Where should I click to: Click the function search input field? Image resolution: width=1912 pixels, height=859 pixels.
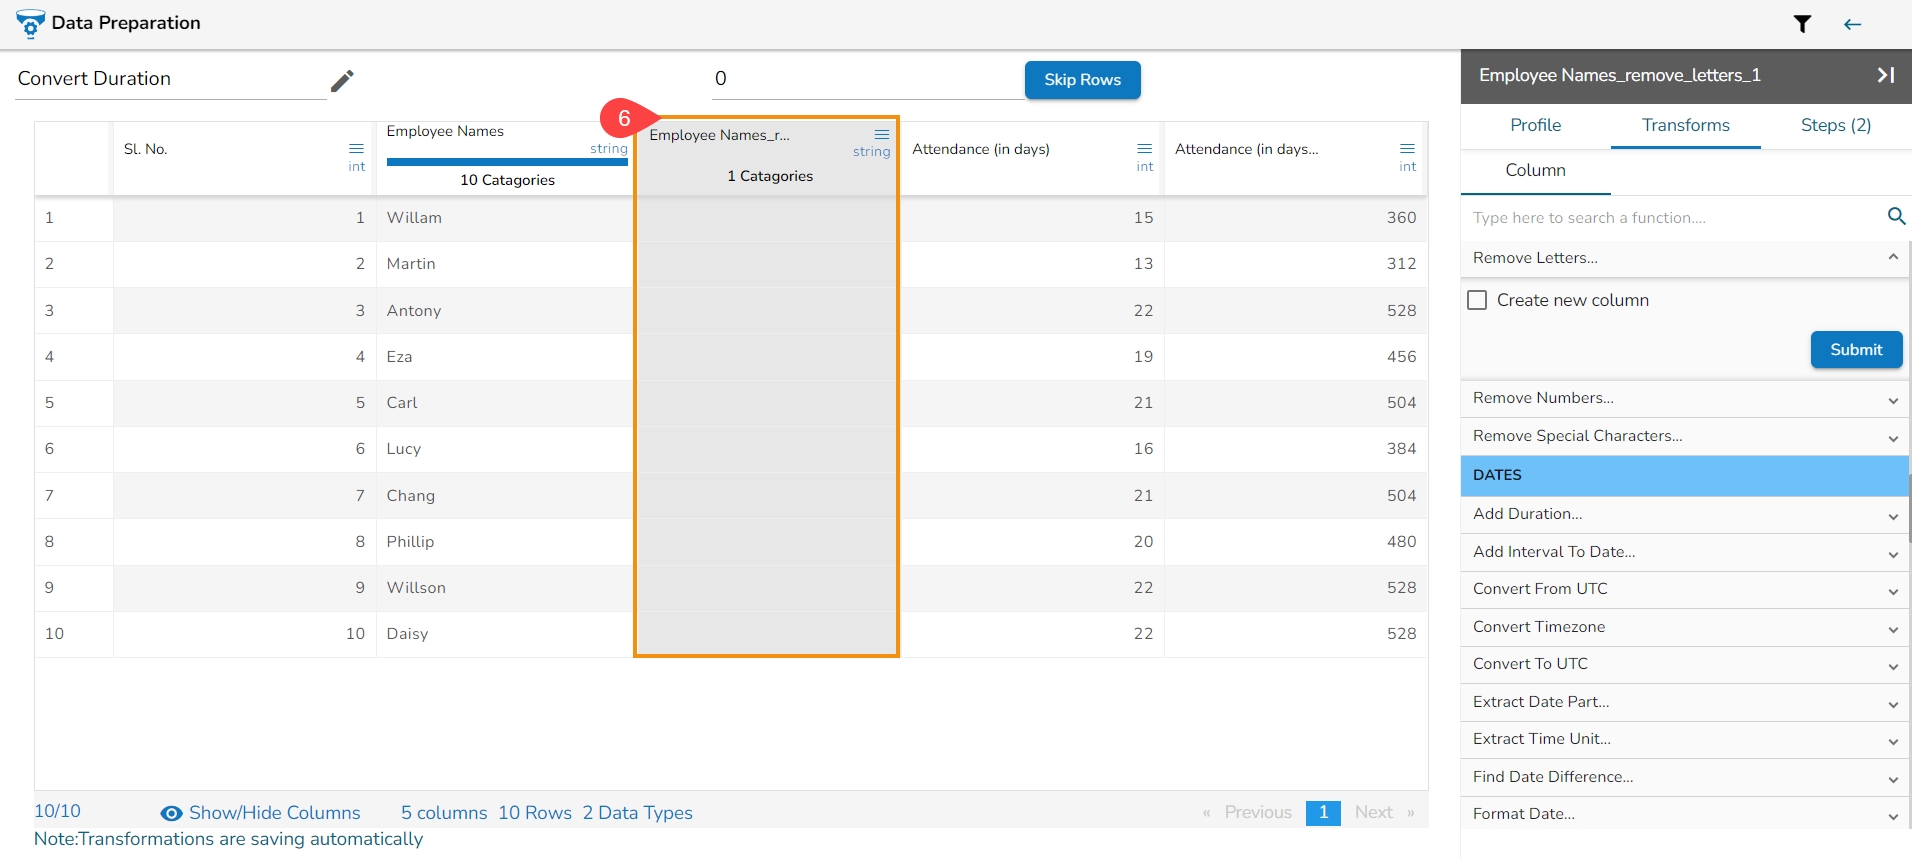tap(1670, 217)
